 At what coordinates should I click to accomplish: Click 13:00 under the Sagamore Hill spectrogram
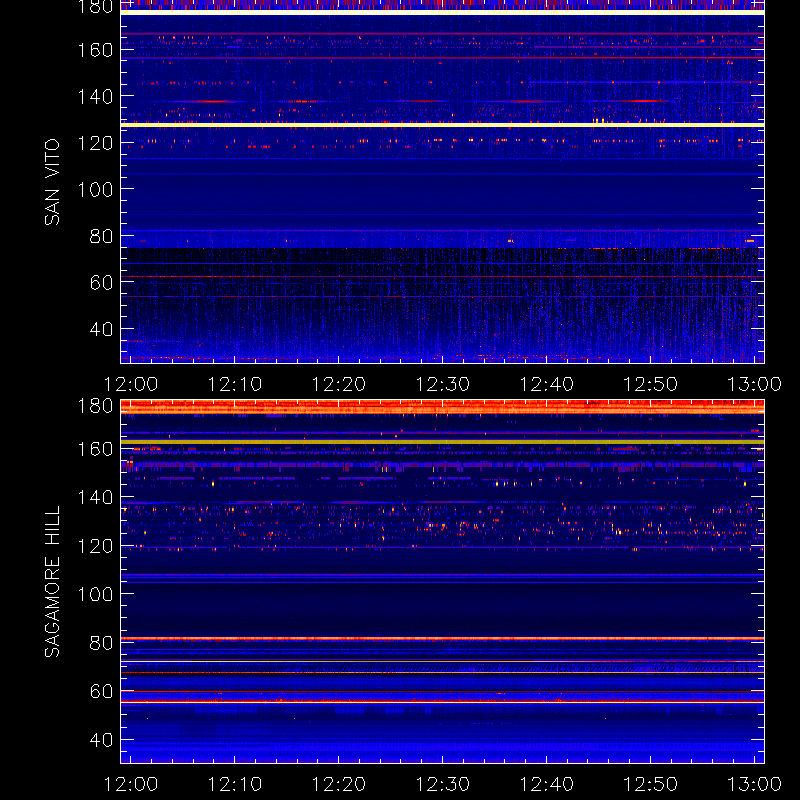pyautogui.click(x=754, y=784)
